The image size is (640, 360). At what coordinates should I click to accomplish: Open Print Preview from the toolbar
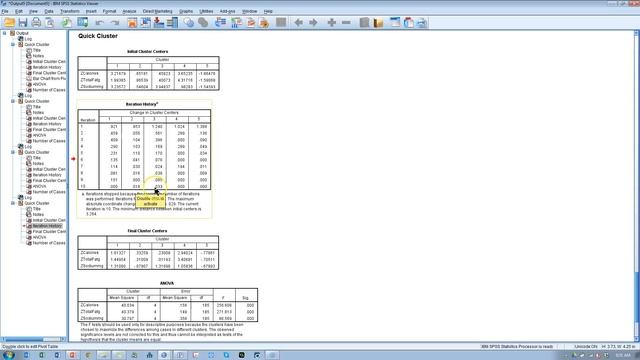click(49, 22)
